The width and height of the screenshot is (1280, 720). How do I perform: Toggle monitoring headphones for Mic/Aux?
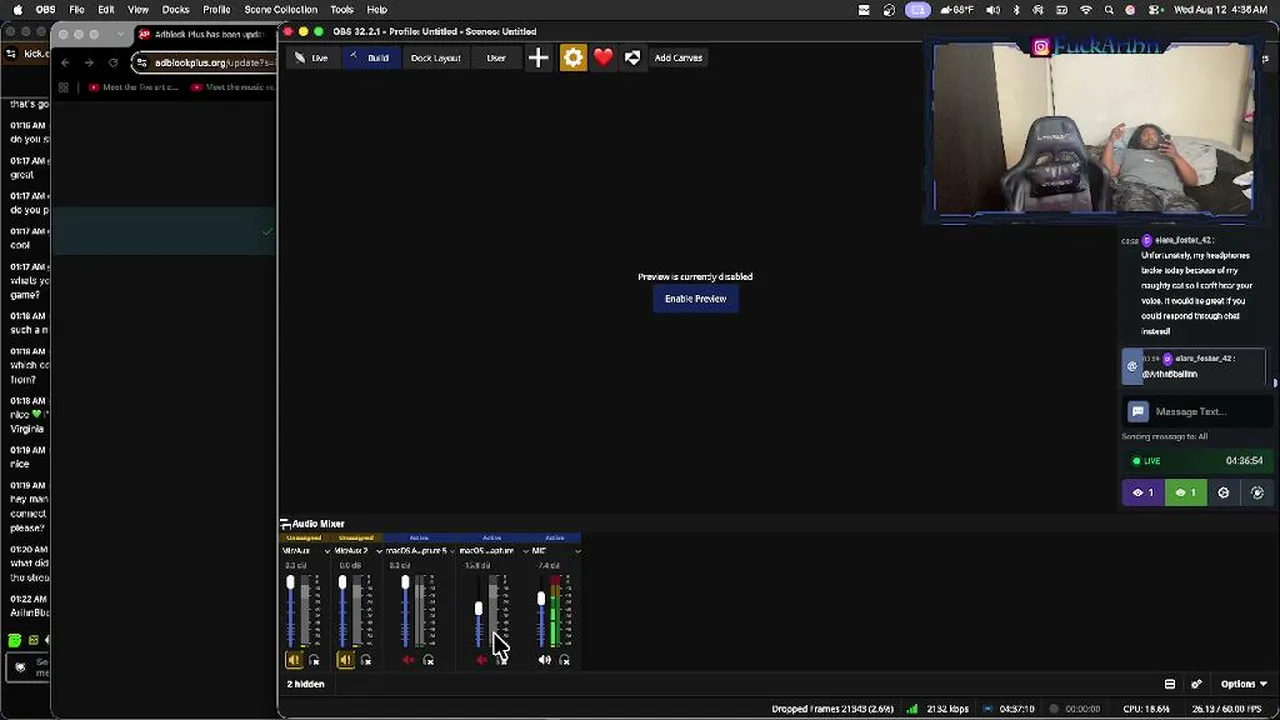click(x=314, y=660)
